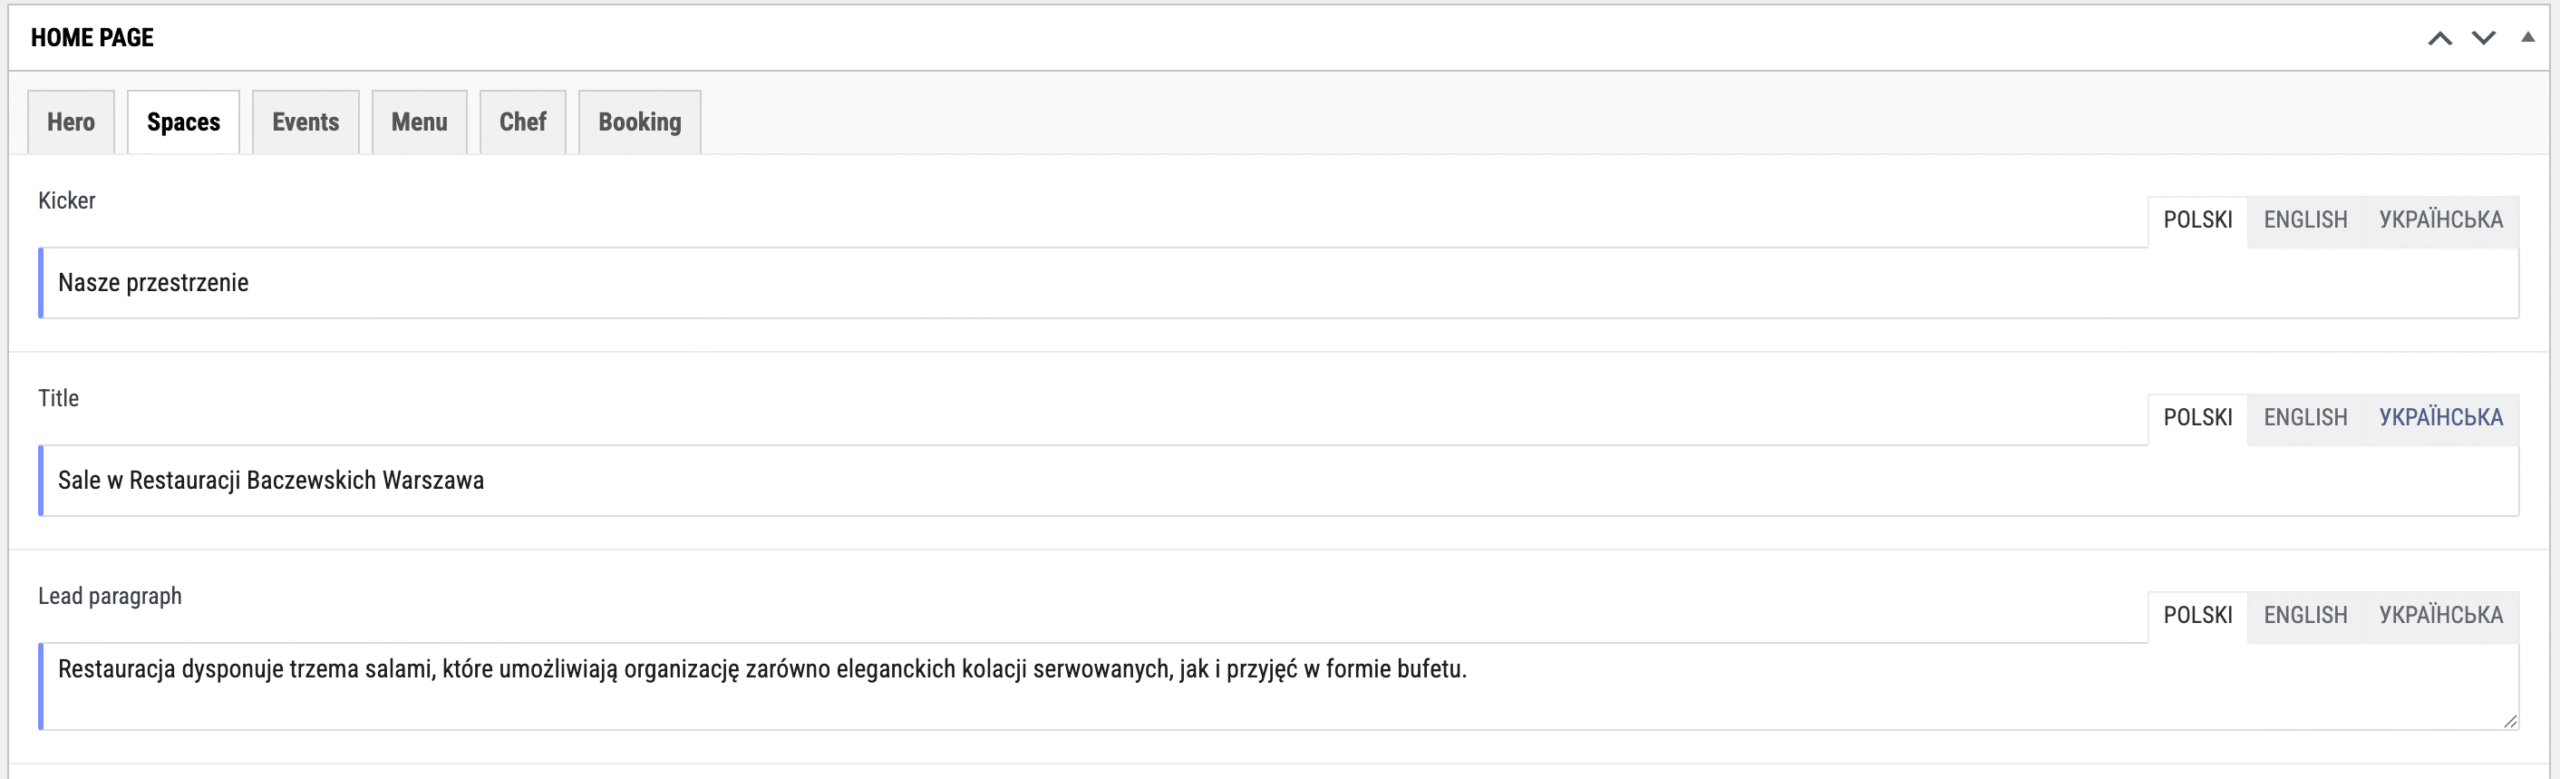The width and height of the screenshot is (2560, 779).
Task: Click inside the Lead paragraph textarea
Action: [x=1279, y=687]
